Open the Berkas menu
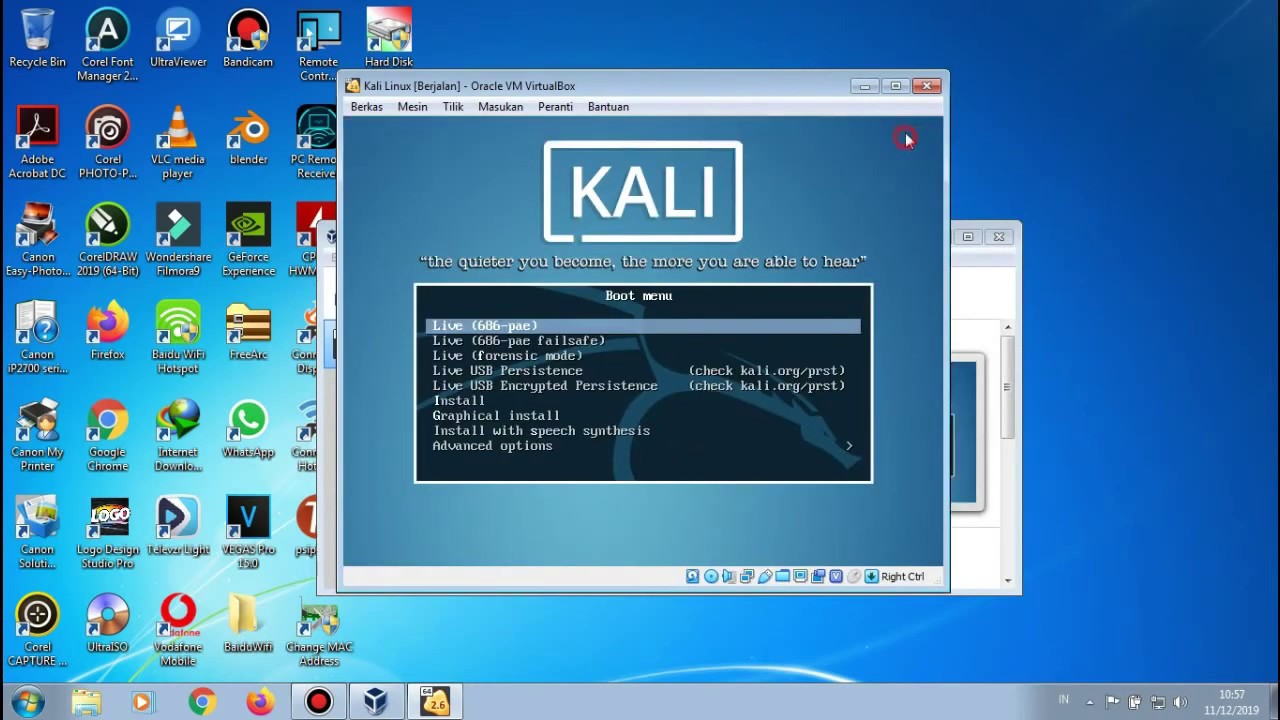The image size is (1280, 720). pyautogui.click(x=366, y=107)
